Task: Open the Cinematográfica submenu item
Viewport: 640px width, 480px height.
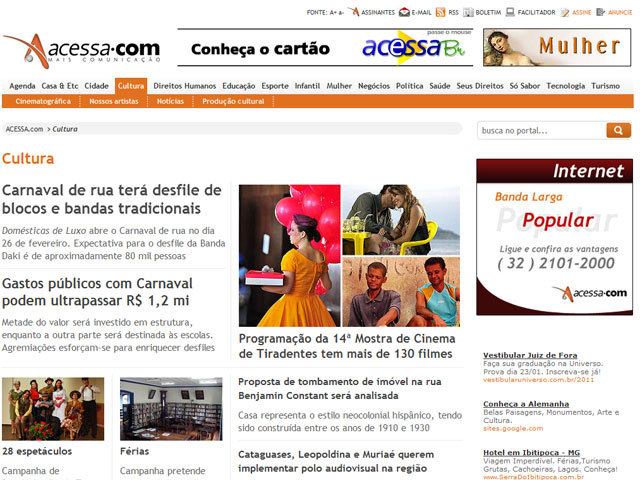Action: tap(43, 101)
